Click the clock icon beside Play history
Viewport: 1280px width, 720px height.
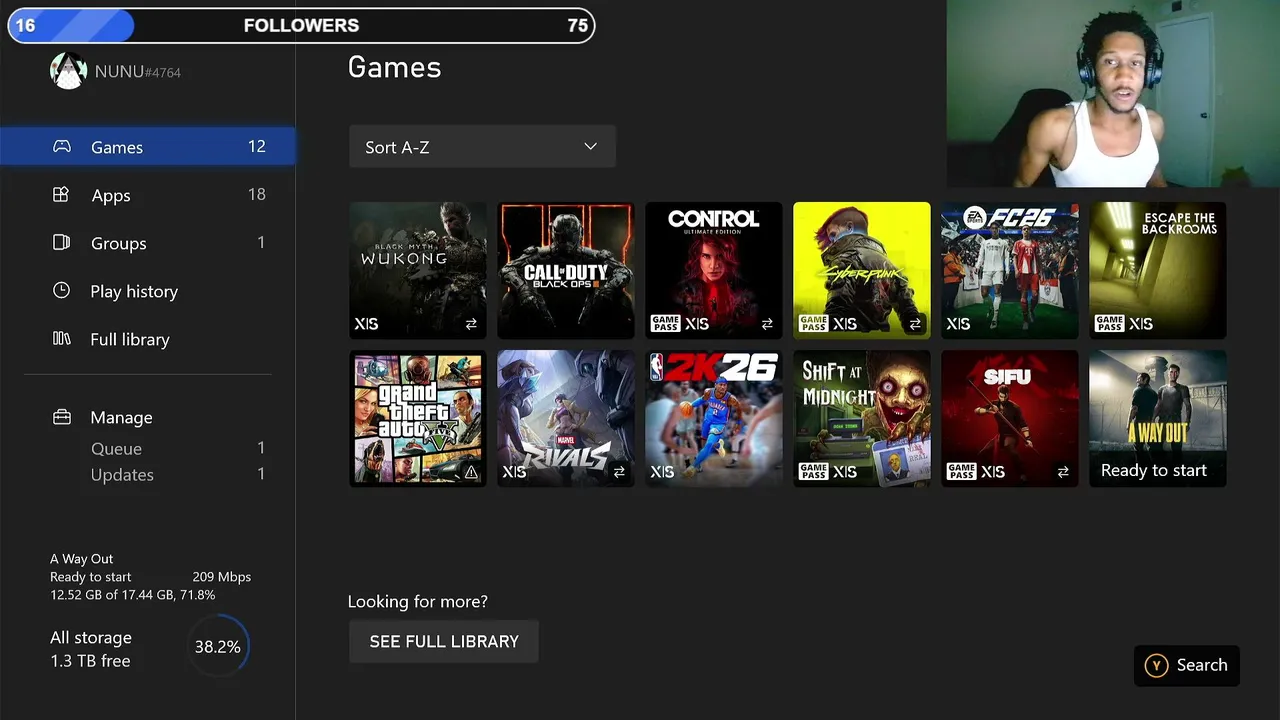click(x=62, y=291)
